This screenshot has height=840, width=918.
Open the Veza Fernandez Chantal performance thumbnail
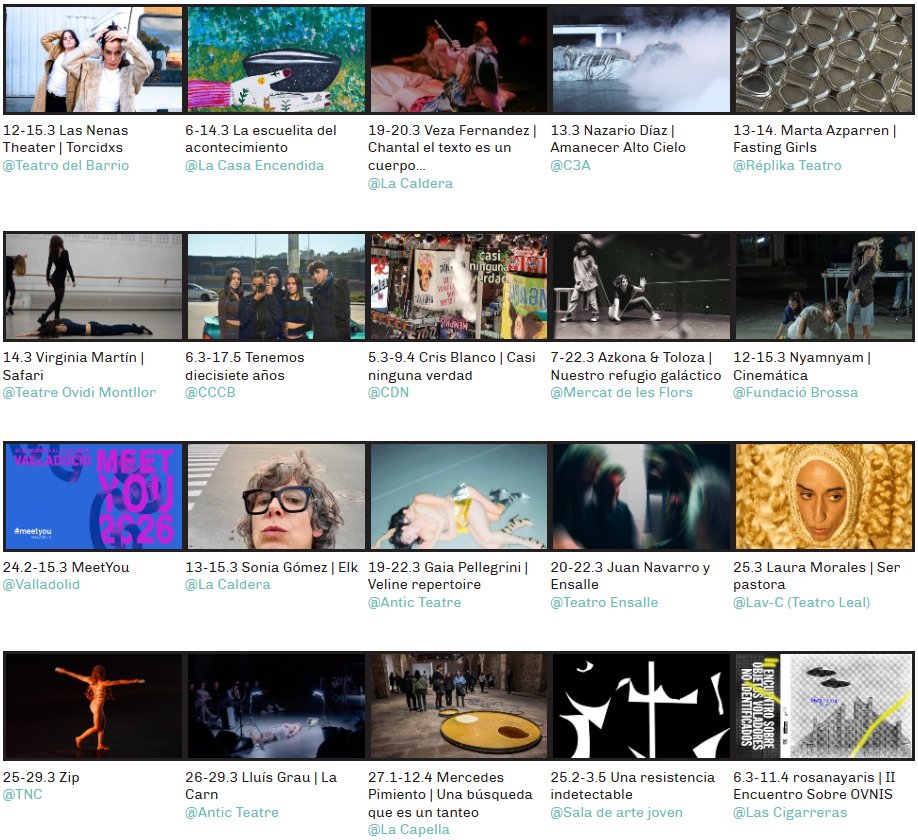pyautogui.click(x=459, y=59)
